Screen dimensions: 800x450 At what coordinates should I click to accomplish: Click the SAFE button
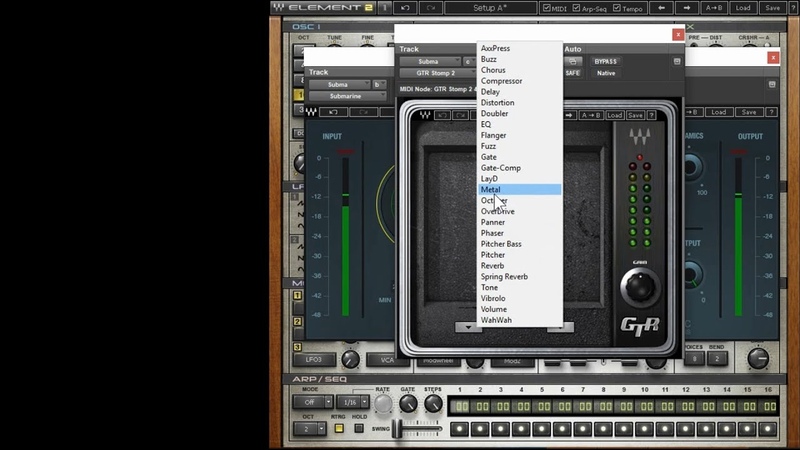pos(572,73)
